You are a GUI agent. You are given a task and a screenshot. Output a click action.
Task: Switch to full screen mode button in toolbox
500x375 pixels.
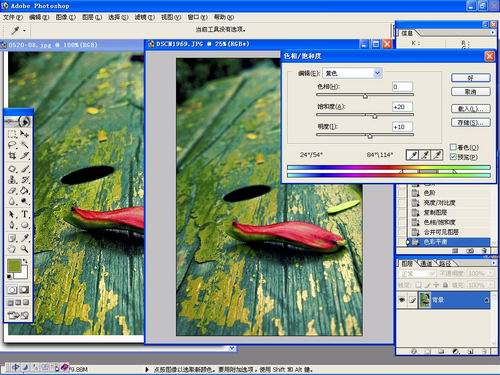tap(26, 302)
